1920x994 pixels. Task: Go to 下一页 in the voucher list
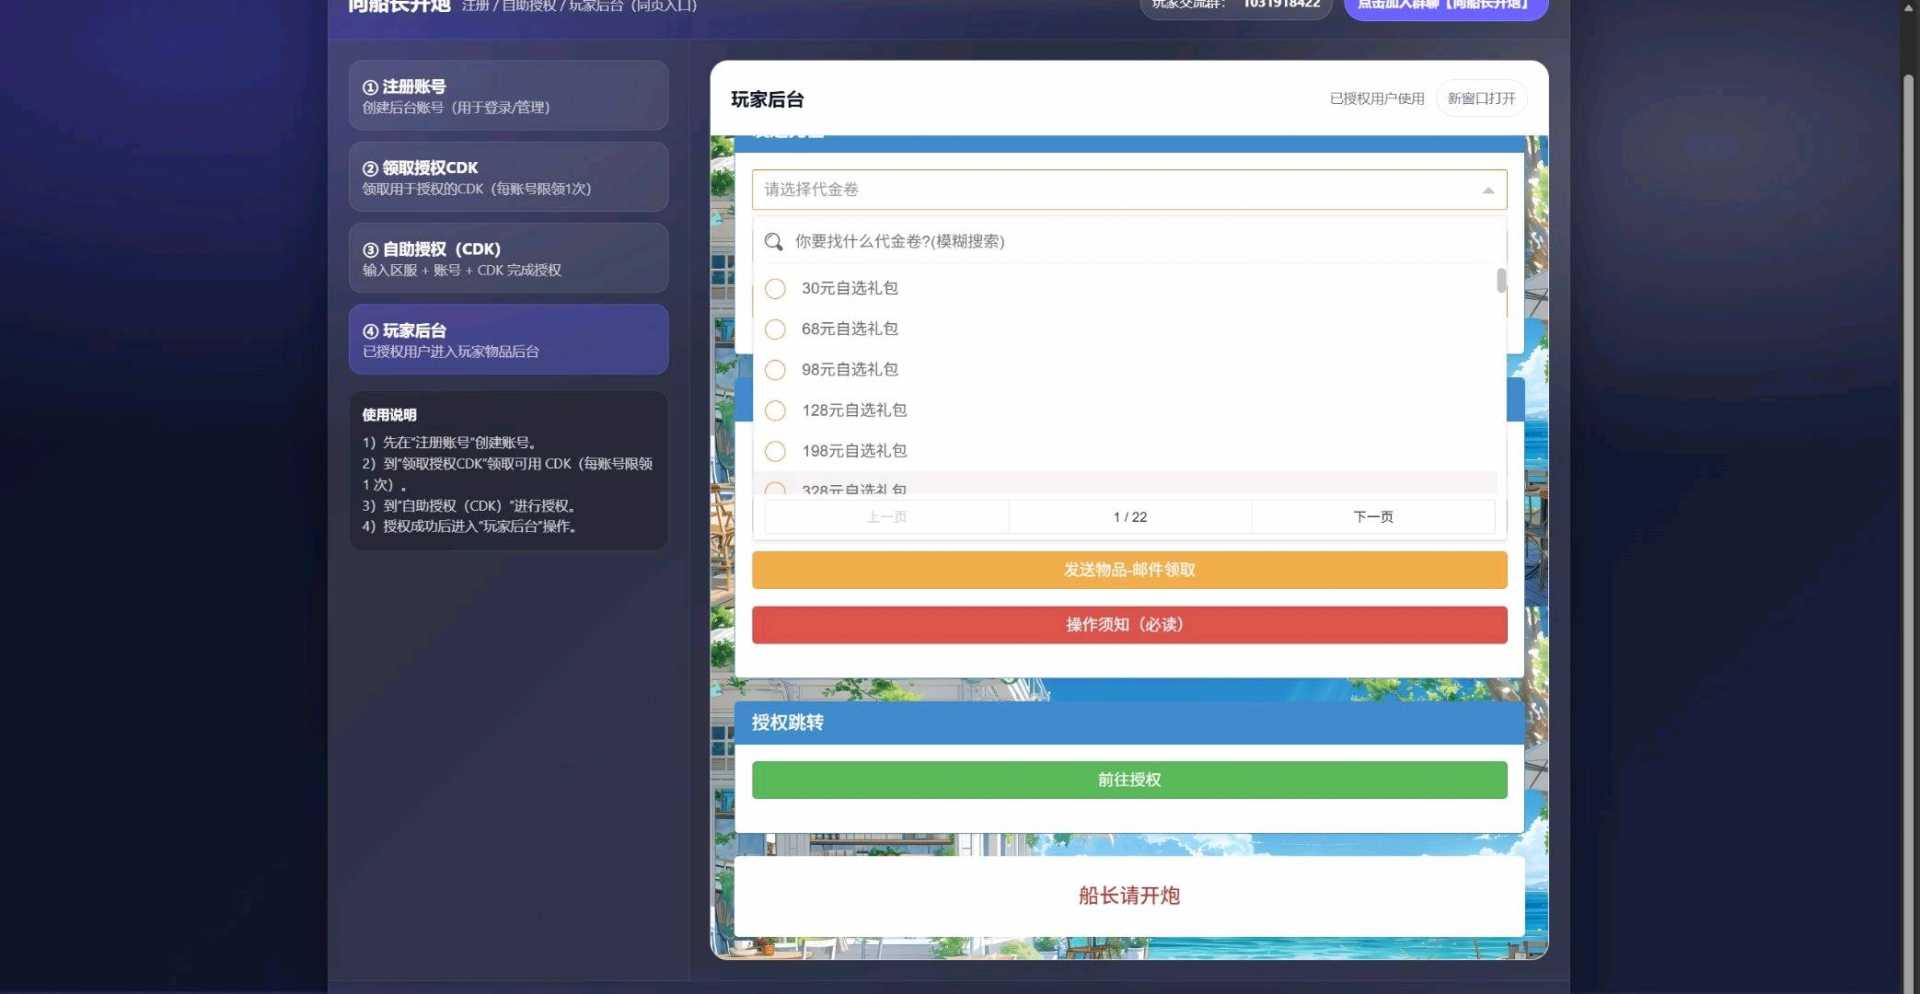tap(1372, 516)
